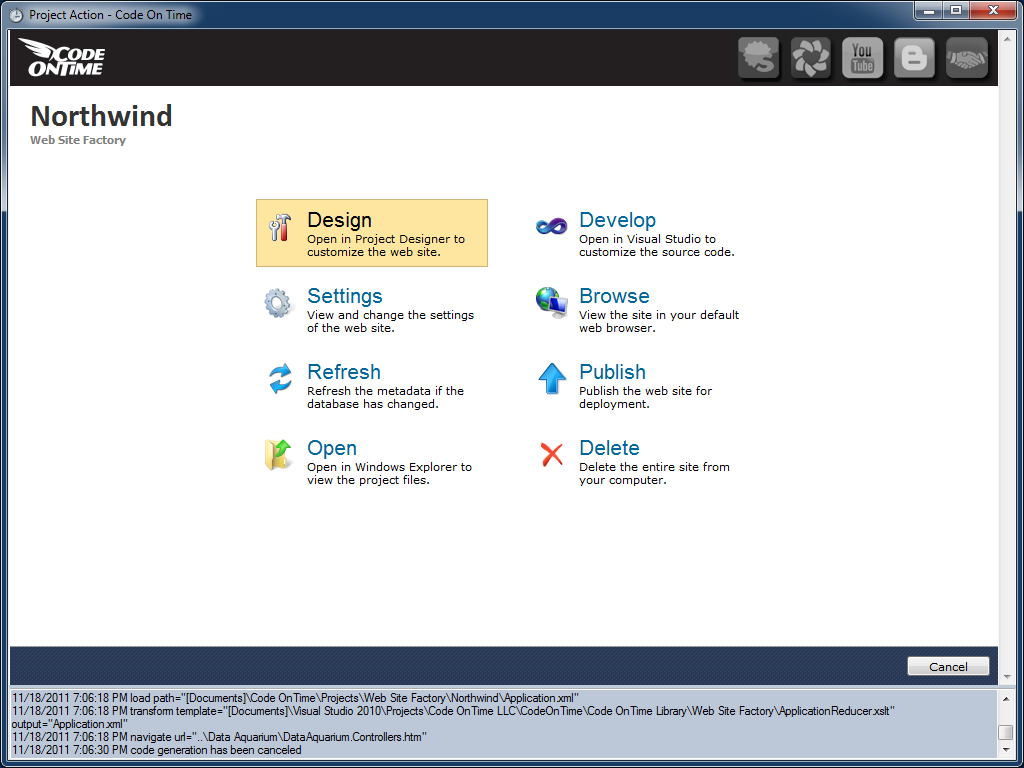This screenshot has width=1024, height=768.
Task: Click the Browse globe icon
Action: (552, 303)
